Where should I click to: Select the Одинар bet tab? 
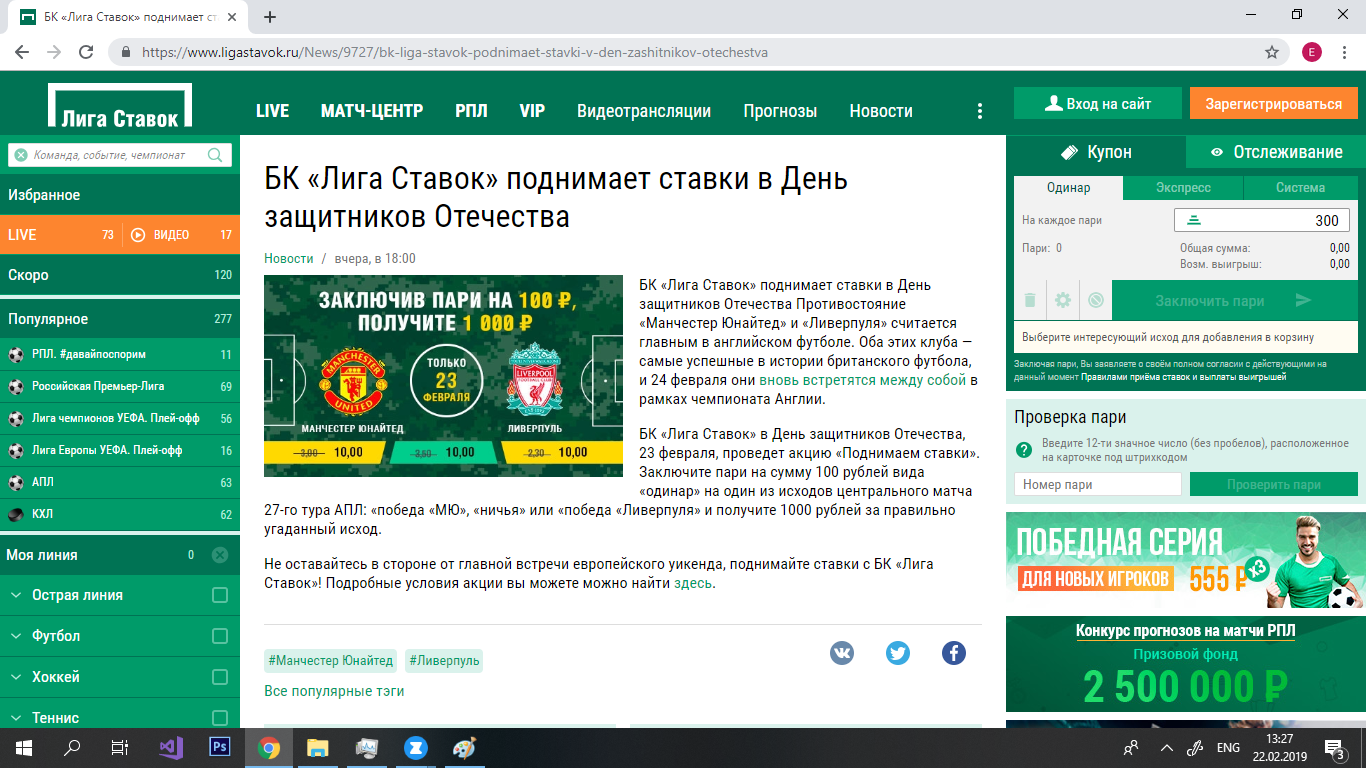coord(1069,188)
